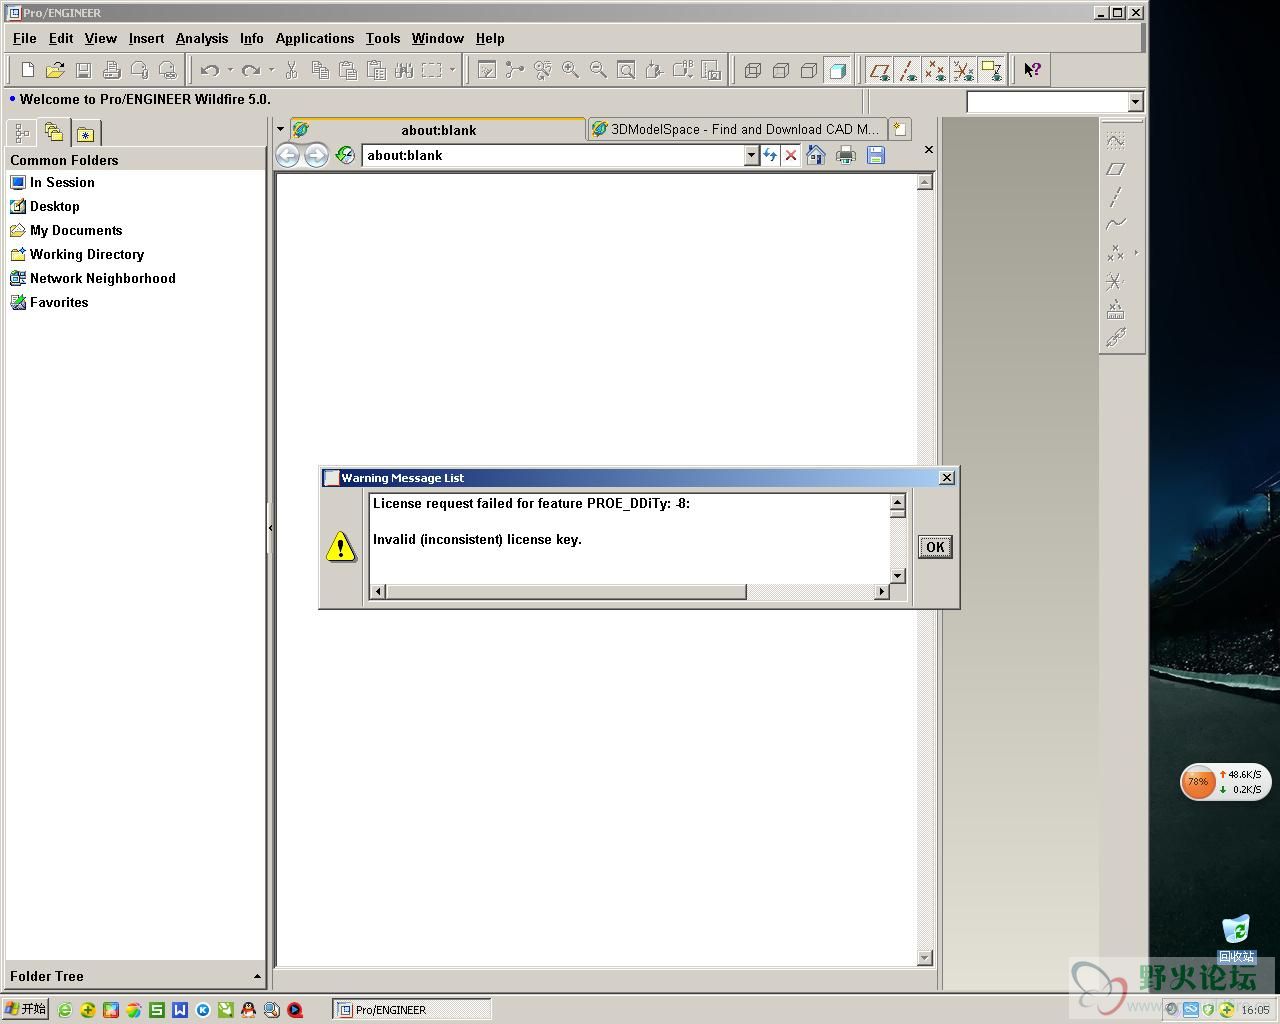
Task: Click the Paste clipboard icon
Action: click(x=348, y=70)
